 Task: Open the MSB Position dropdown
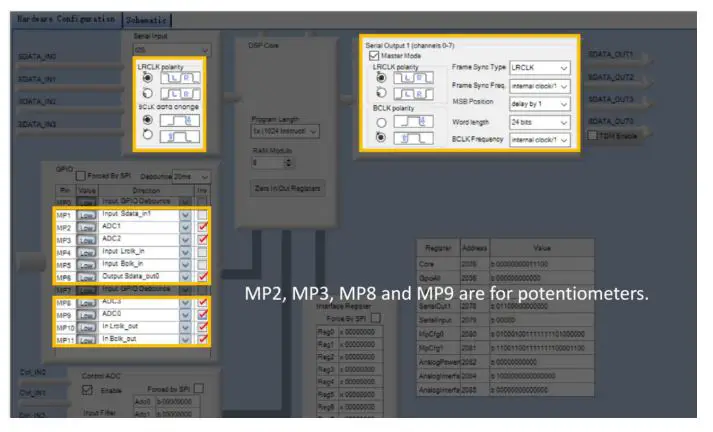[540, 104]
